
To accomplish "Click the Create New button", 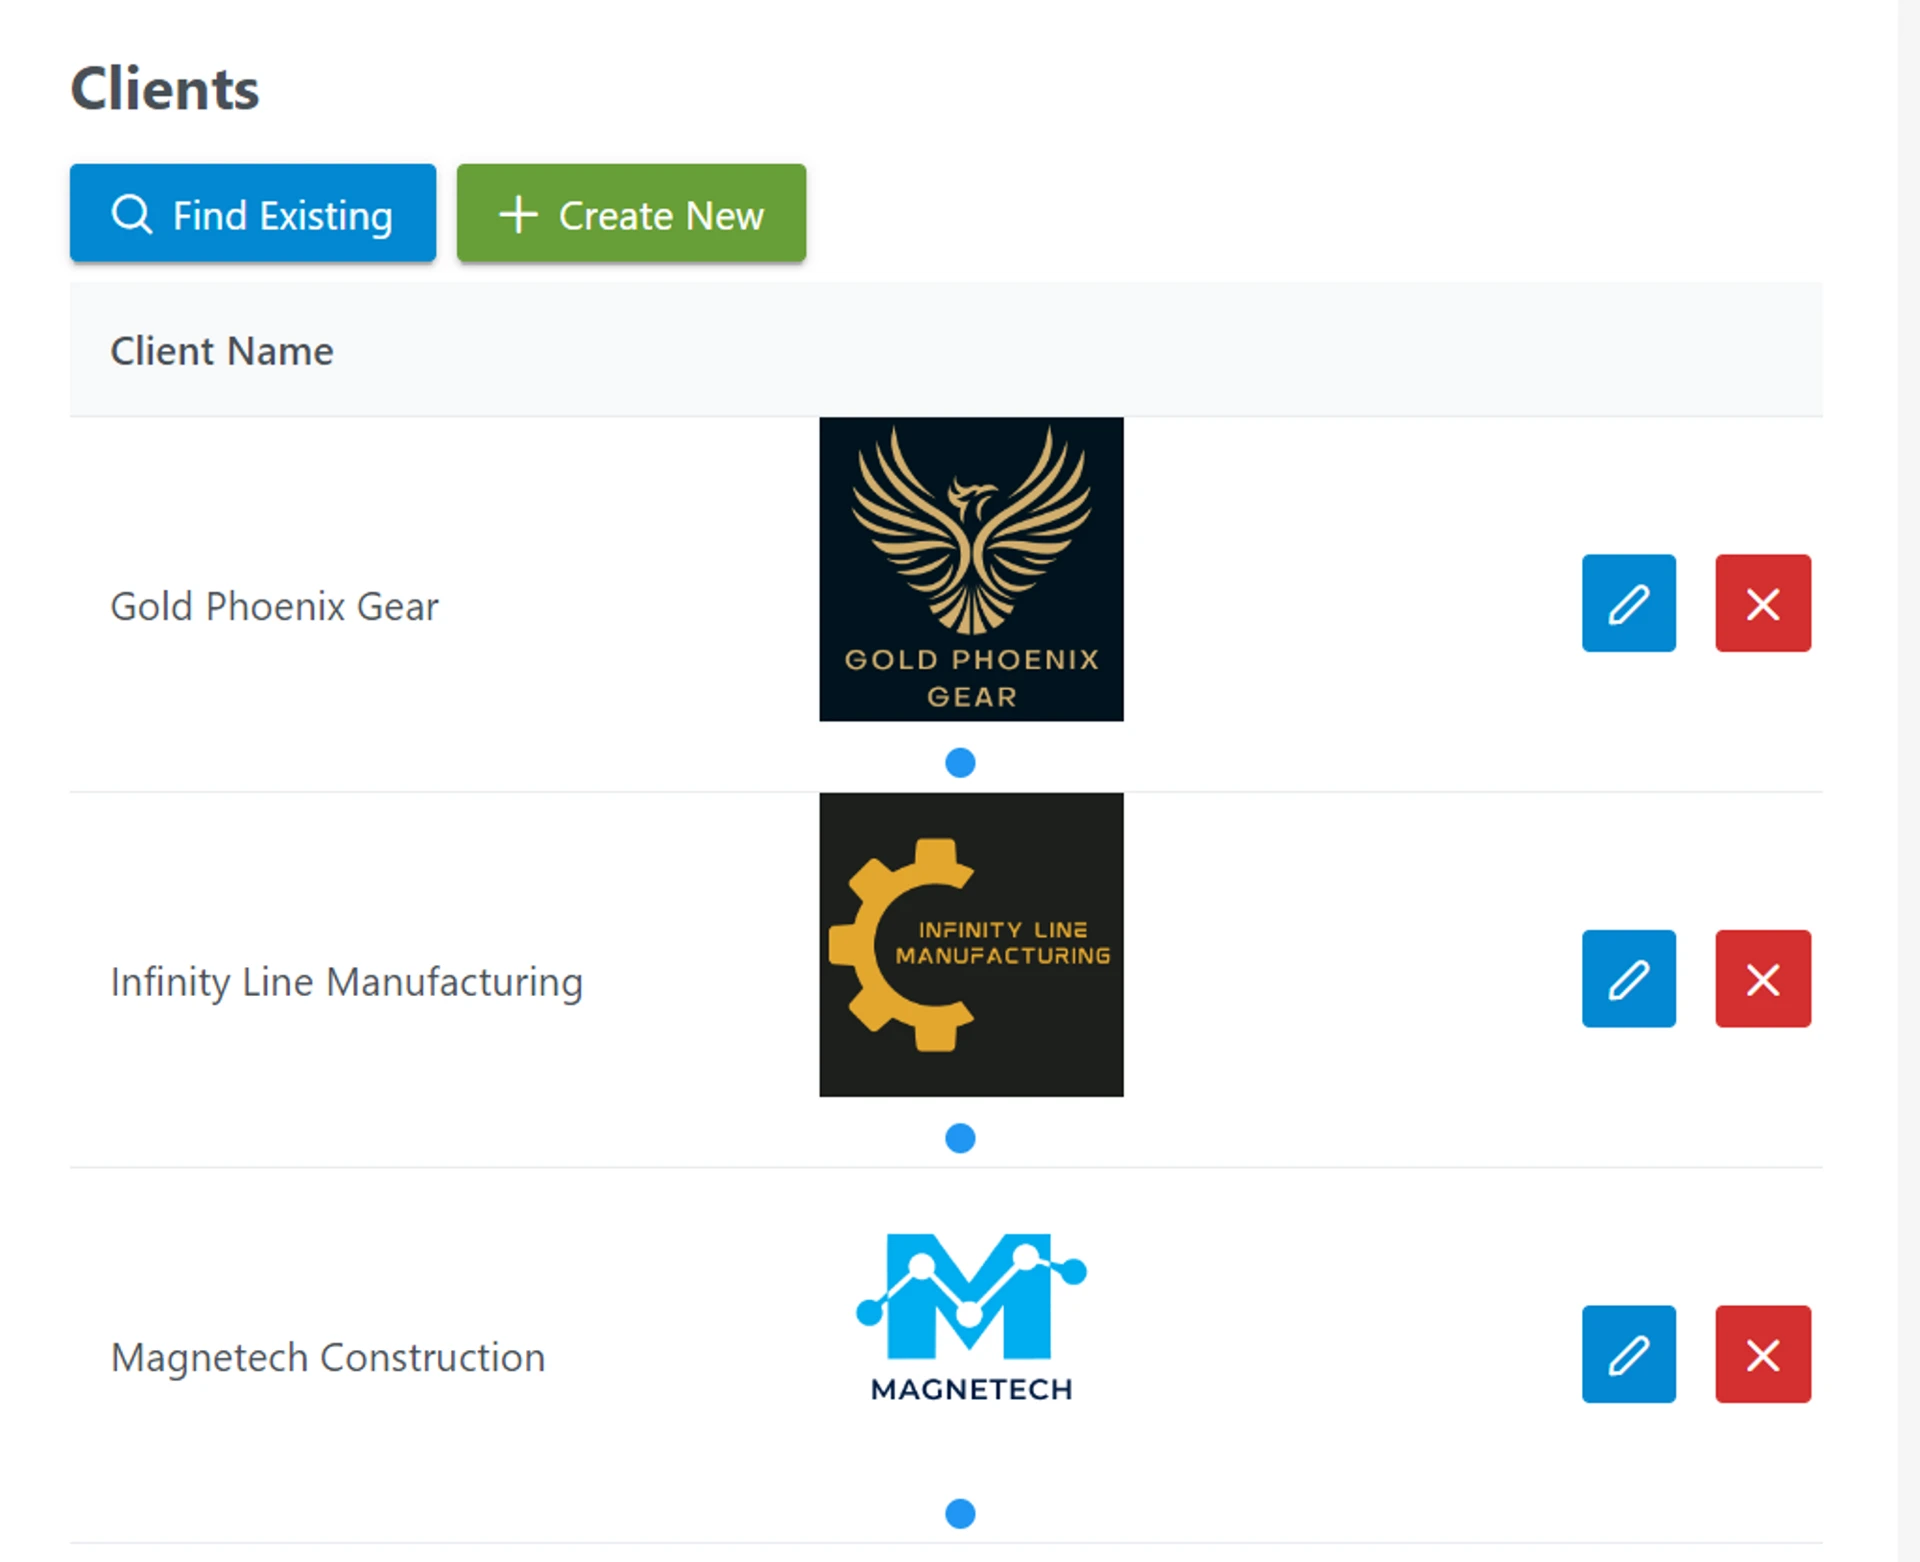I will [631, 214].
